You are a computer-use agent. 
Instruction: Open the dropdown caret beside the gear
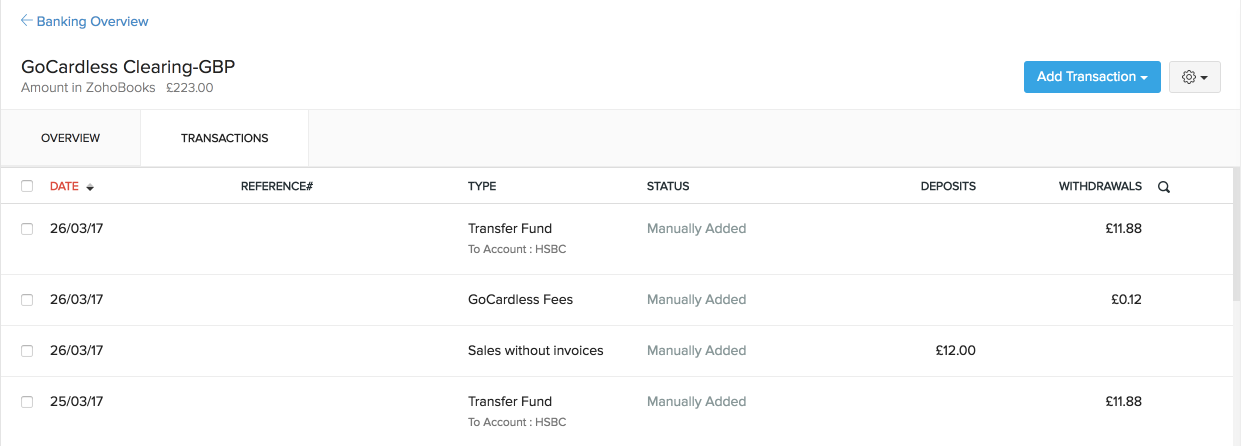1204,78
